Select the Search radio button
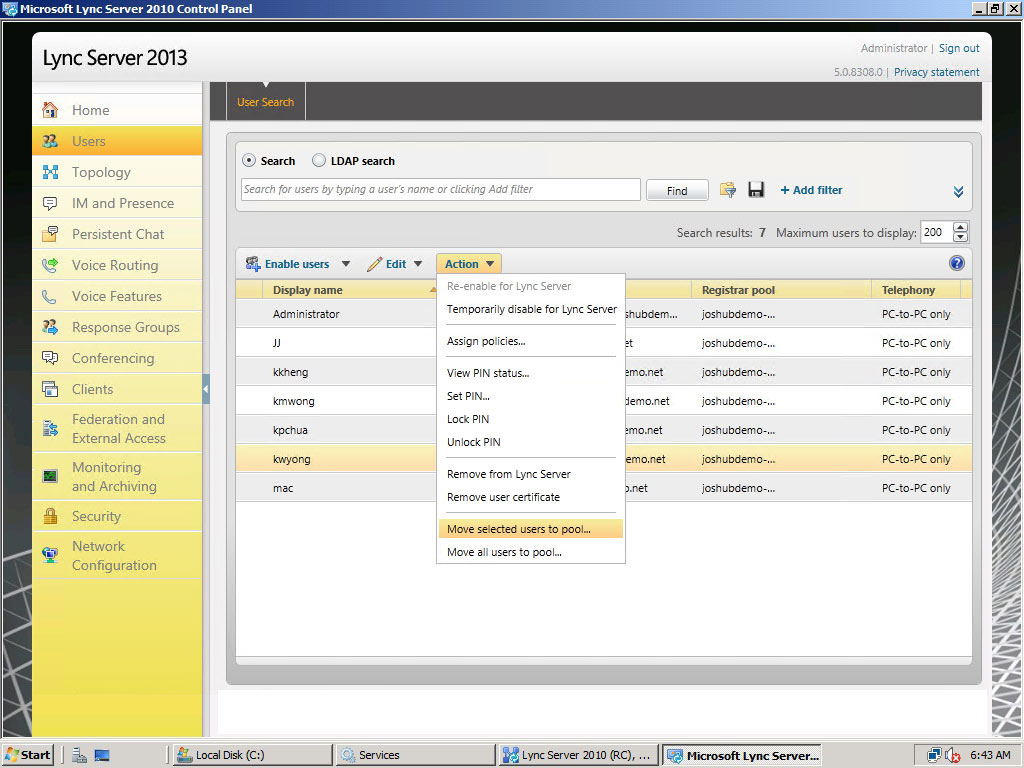1024x768 pixels. (249, 161)
